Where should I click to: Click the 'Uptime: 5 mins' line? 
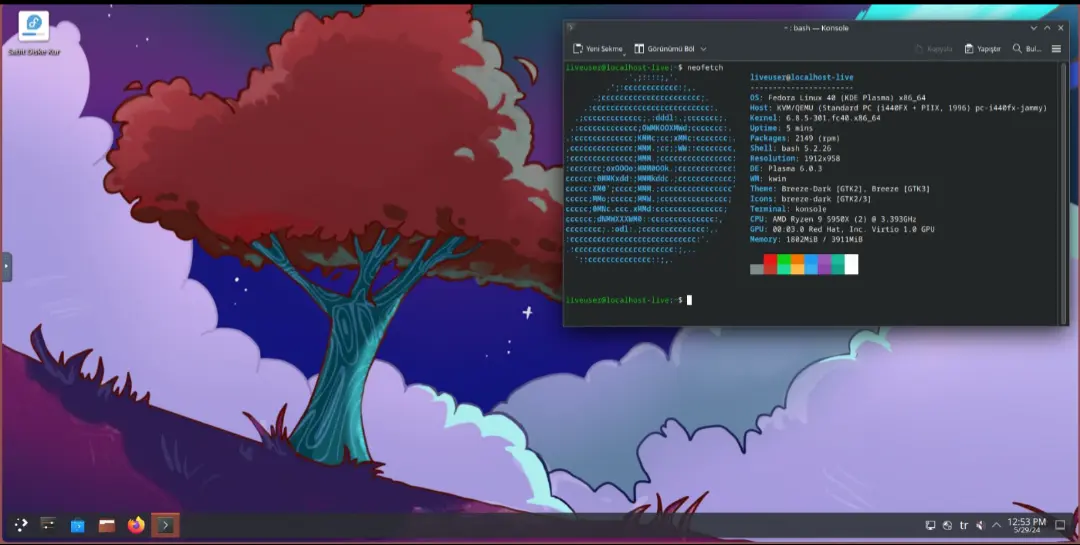[x=781, y=128]
